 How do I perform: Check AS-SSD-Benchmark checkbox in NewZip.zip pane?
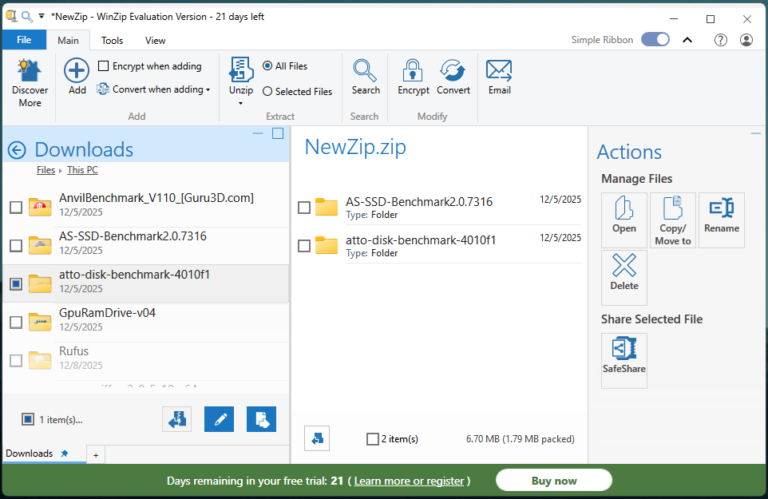pos(304,208)
